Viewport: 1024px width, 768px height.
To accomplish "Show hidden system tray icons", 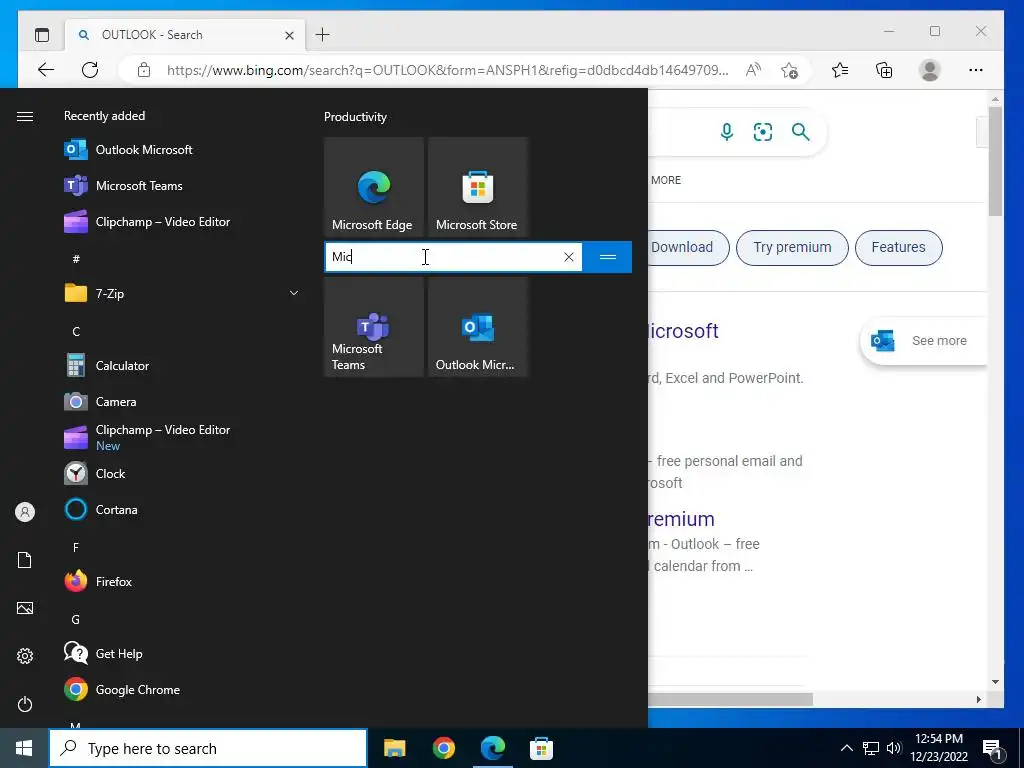I will click(x=846, y=748).
